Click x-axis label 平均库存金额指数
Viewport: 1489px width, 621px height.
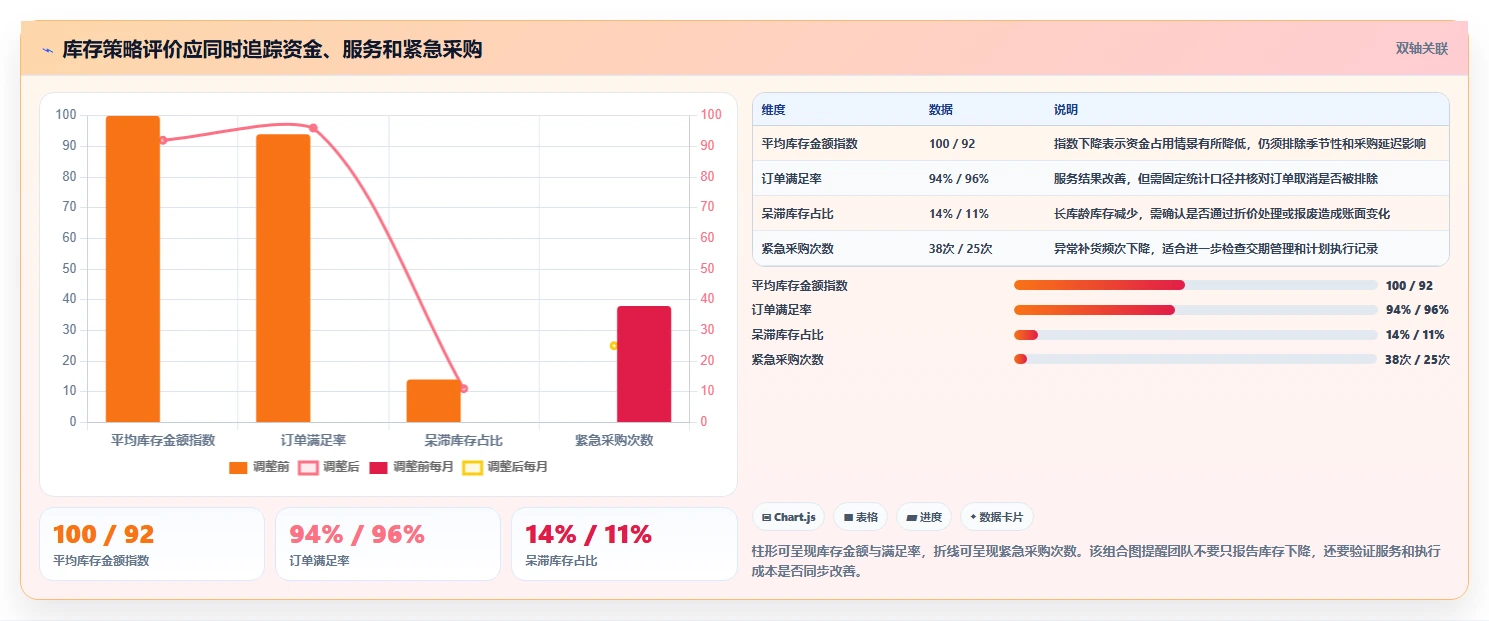click(x=163, y=440)
